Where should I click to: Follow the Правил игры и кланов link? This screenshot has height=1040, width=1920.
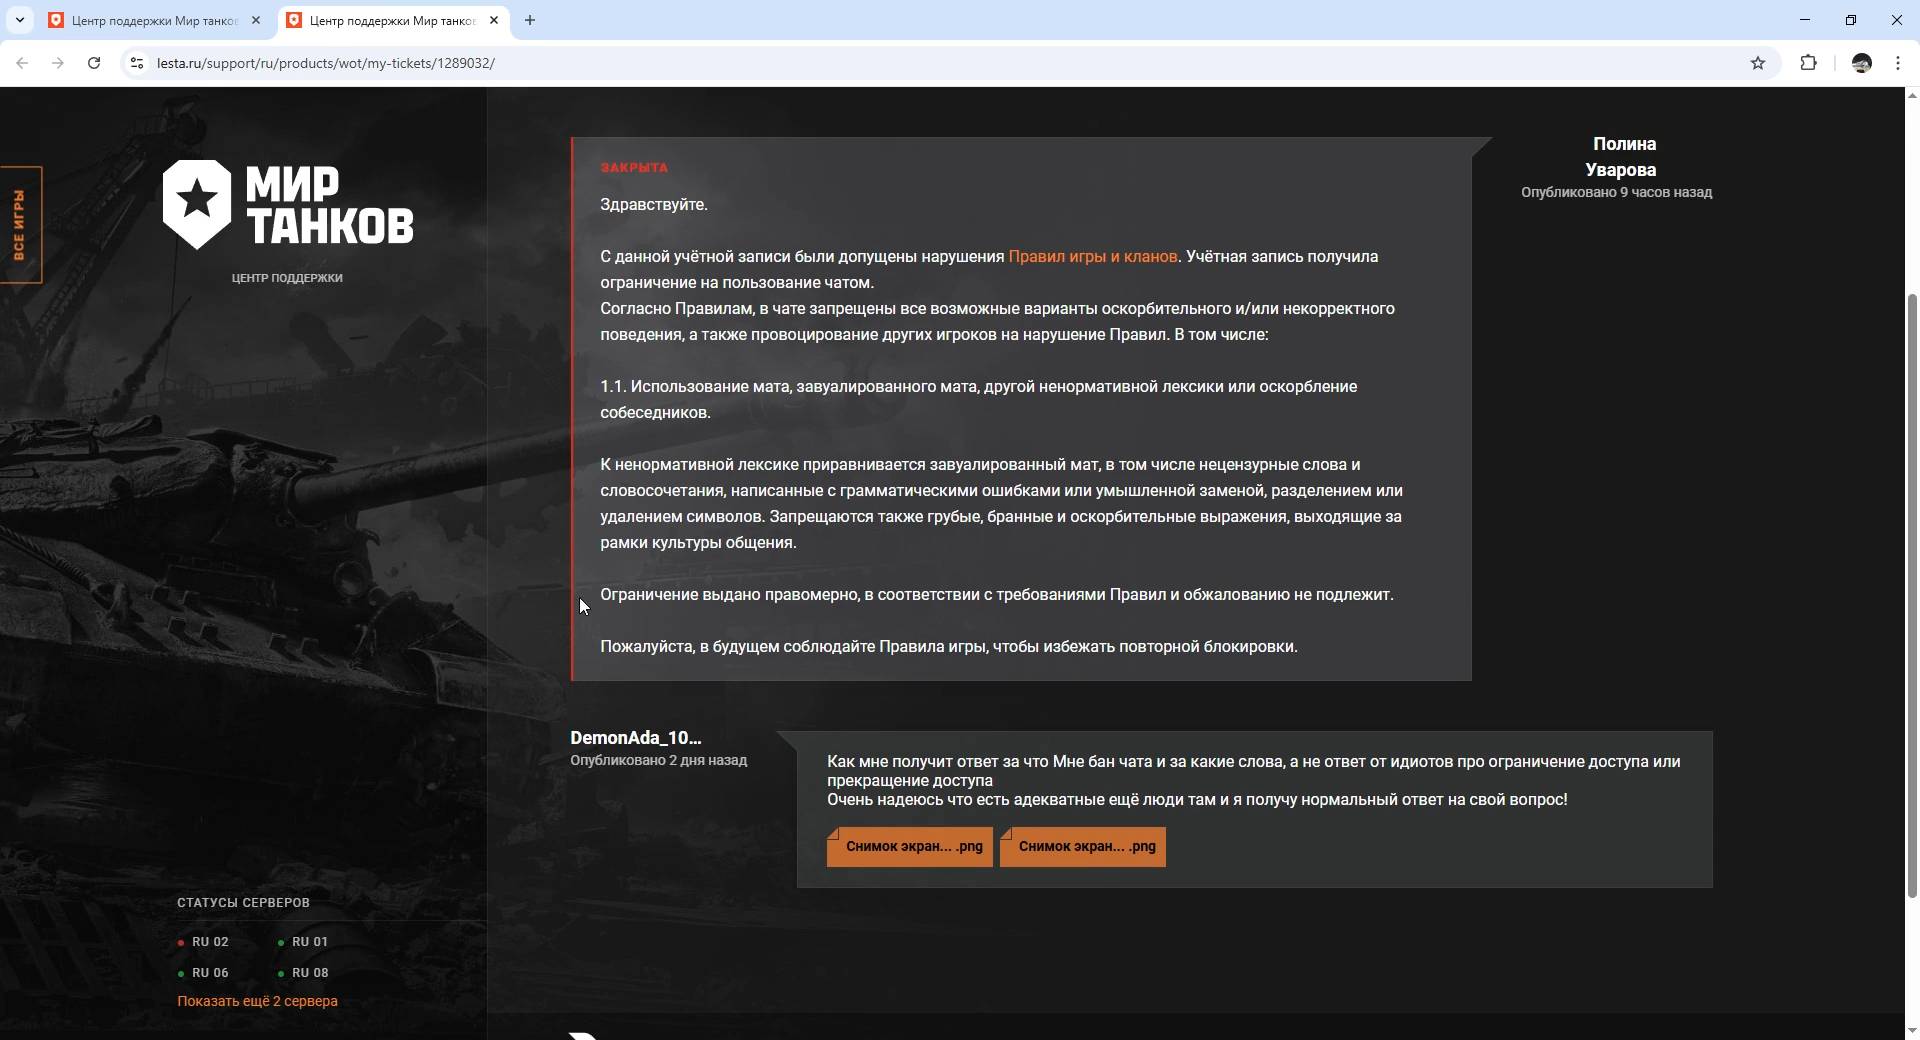[1093, 257]
